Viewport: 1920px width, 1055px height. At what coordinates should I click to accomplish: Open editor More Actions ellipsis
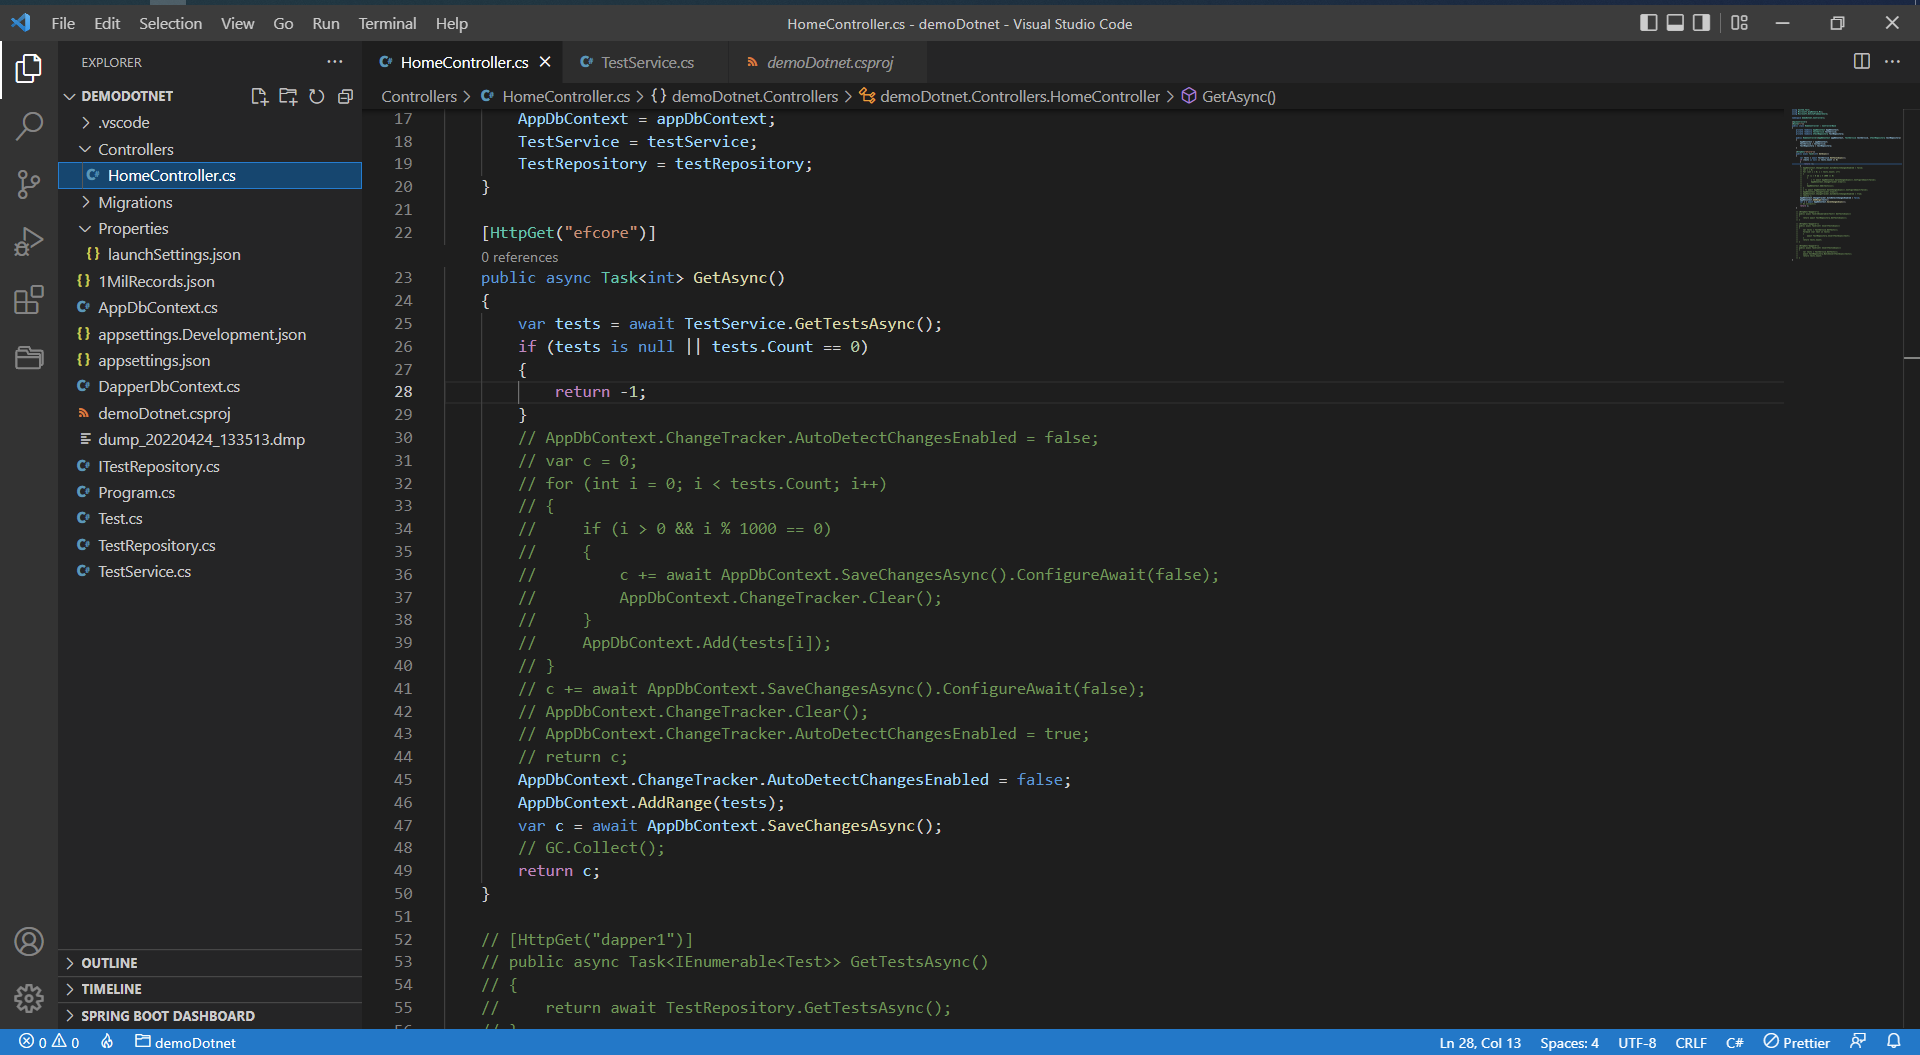pos(1892,61)
